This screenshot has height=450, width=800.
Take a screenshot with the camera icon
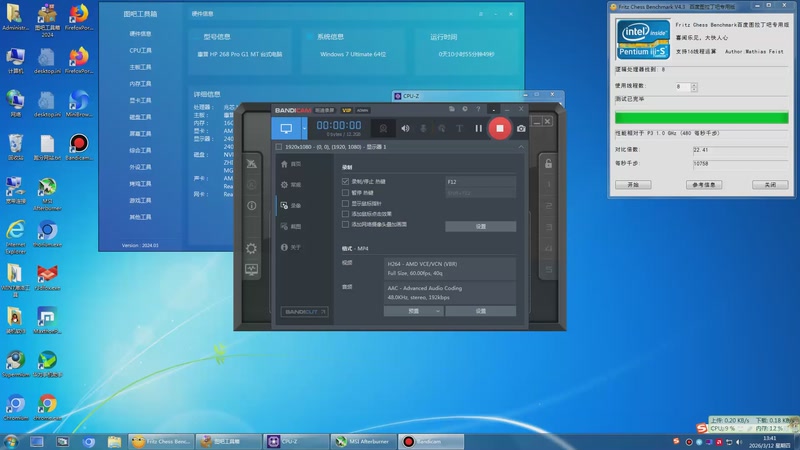click(521, 128)
